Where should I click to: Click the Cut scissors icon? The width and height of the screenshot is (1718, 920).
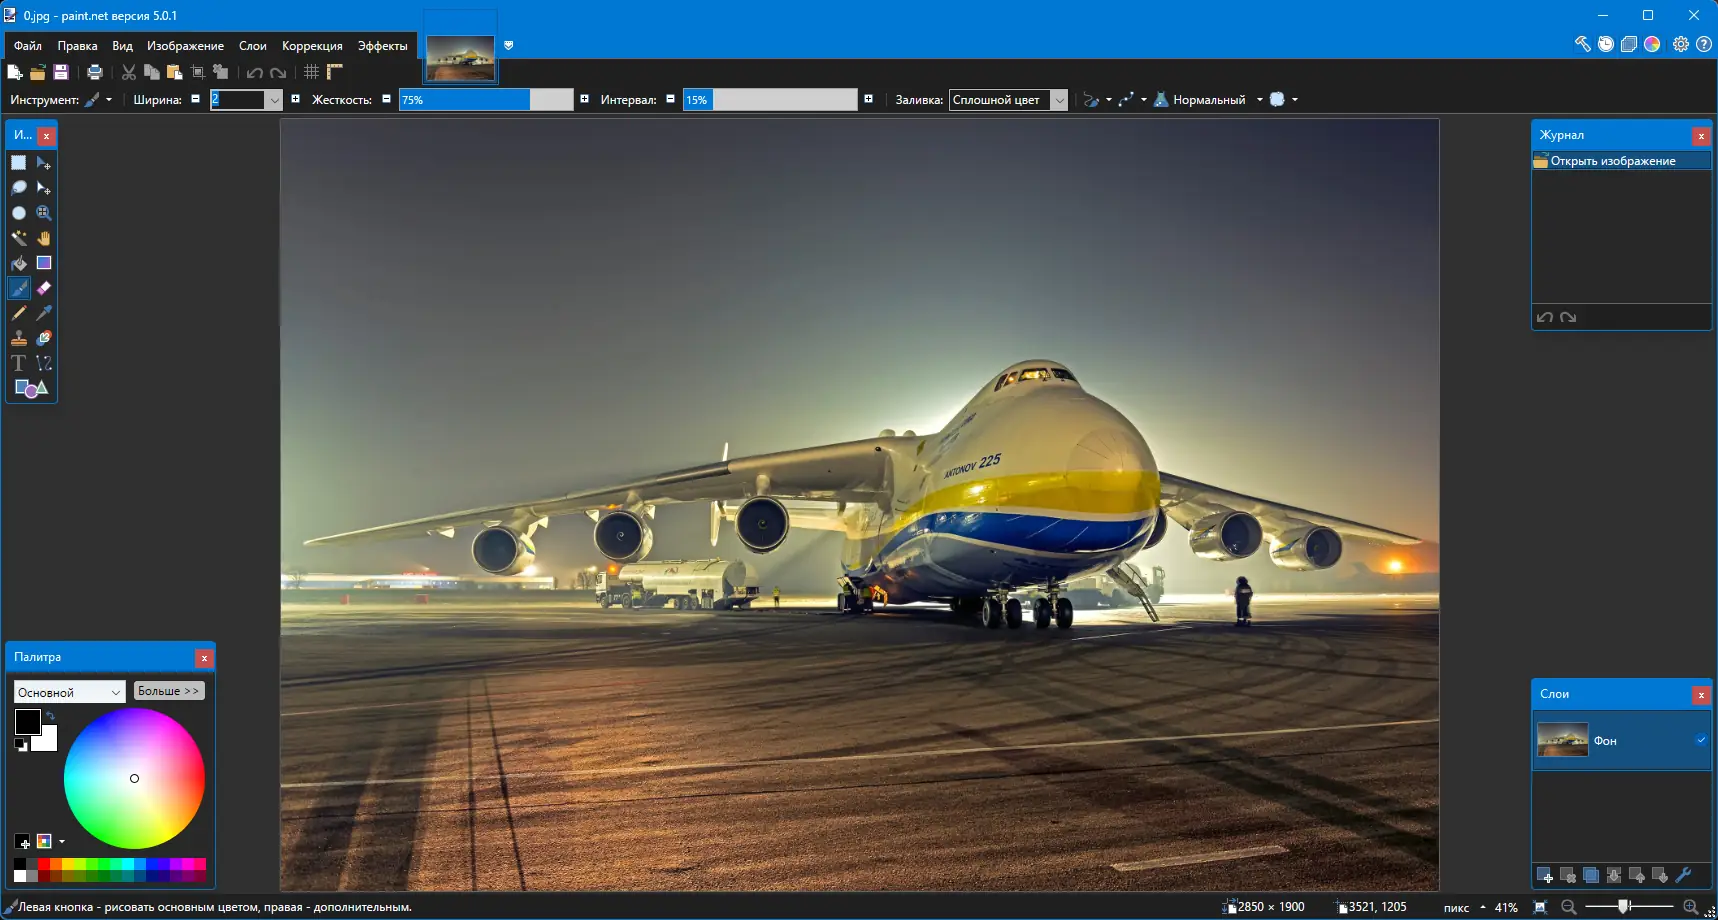(x=129, y=72)
